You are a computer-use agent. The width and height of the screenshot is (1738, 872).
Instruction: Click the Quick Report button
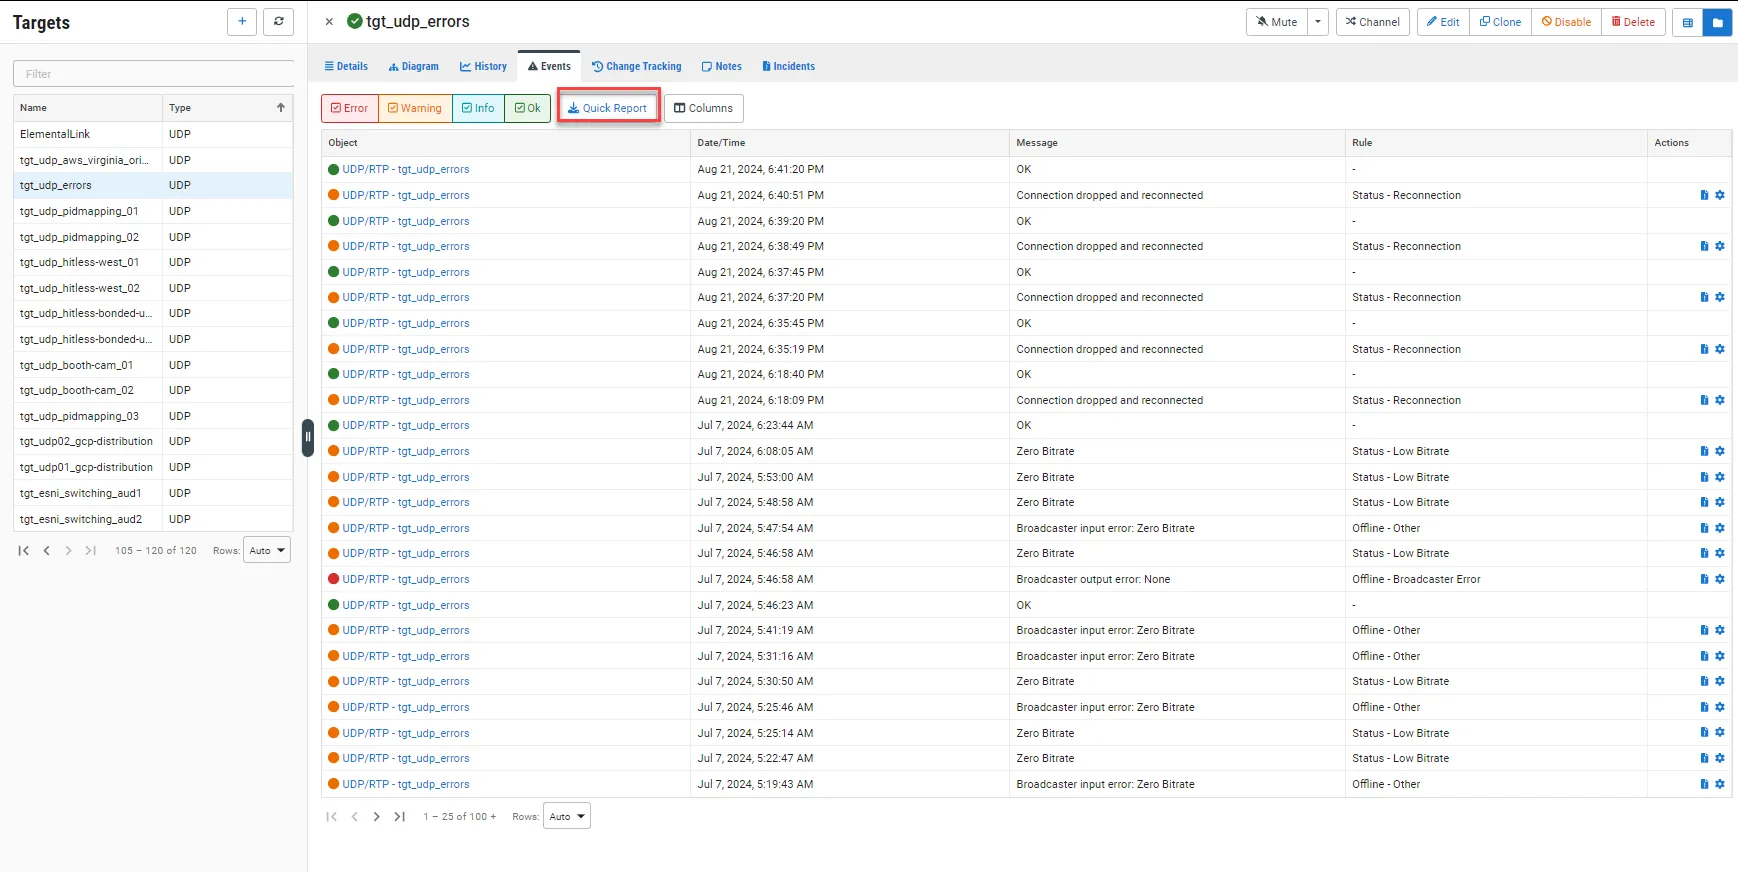(608, 108)
